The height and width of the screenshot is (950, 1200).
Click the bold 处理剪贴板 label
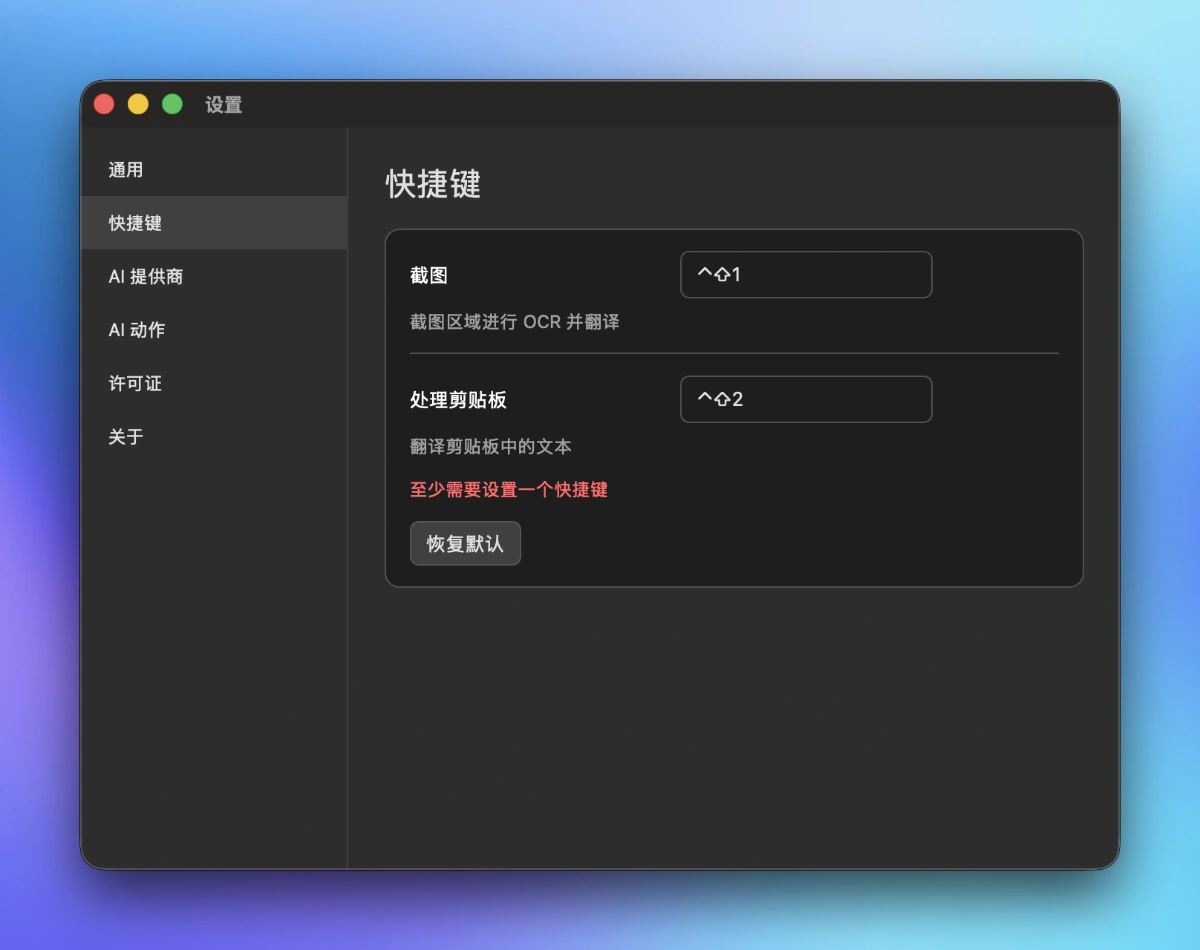pos(458,400)
